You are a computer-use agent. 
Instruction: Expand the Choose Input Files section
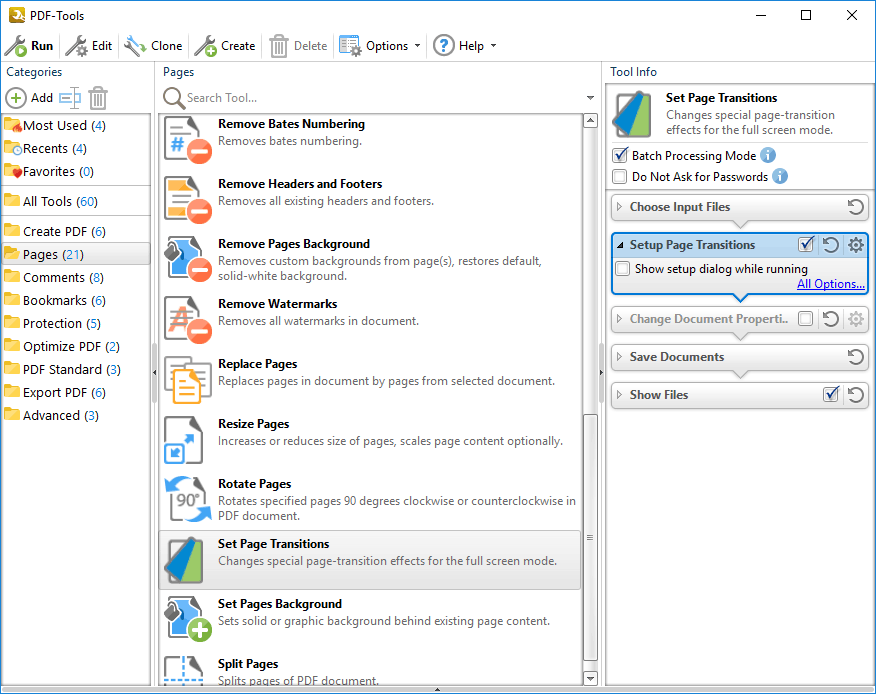620,207
